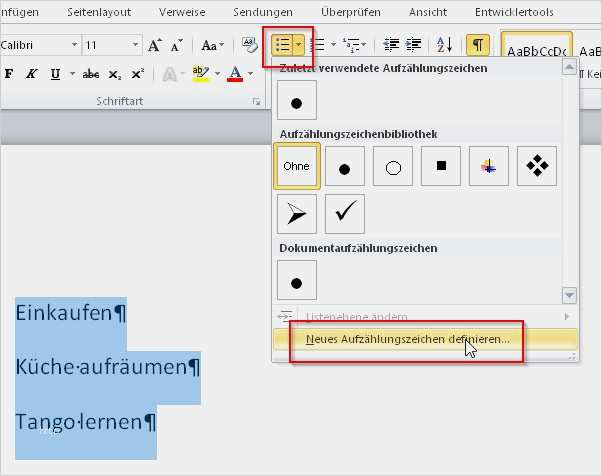The width and height of the screenshot is (602, 476).
Task: Toggle underline (U) formatting
Action: pyautogui.click(x=55, y=73)
